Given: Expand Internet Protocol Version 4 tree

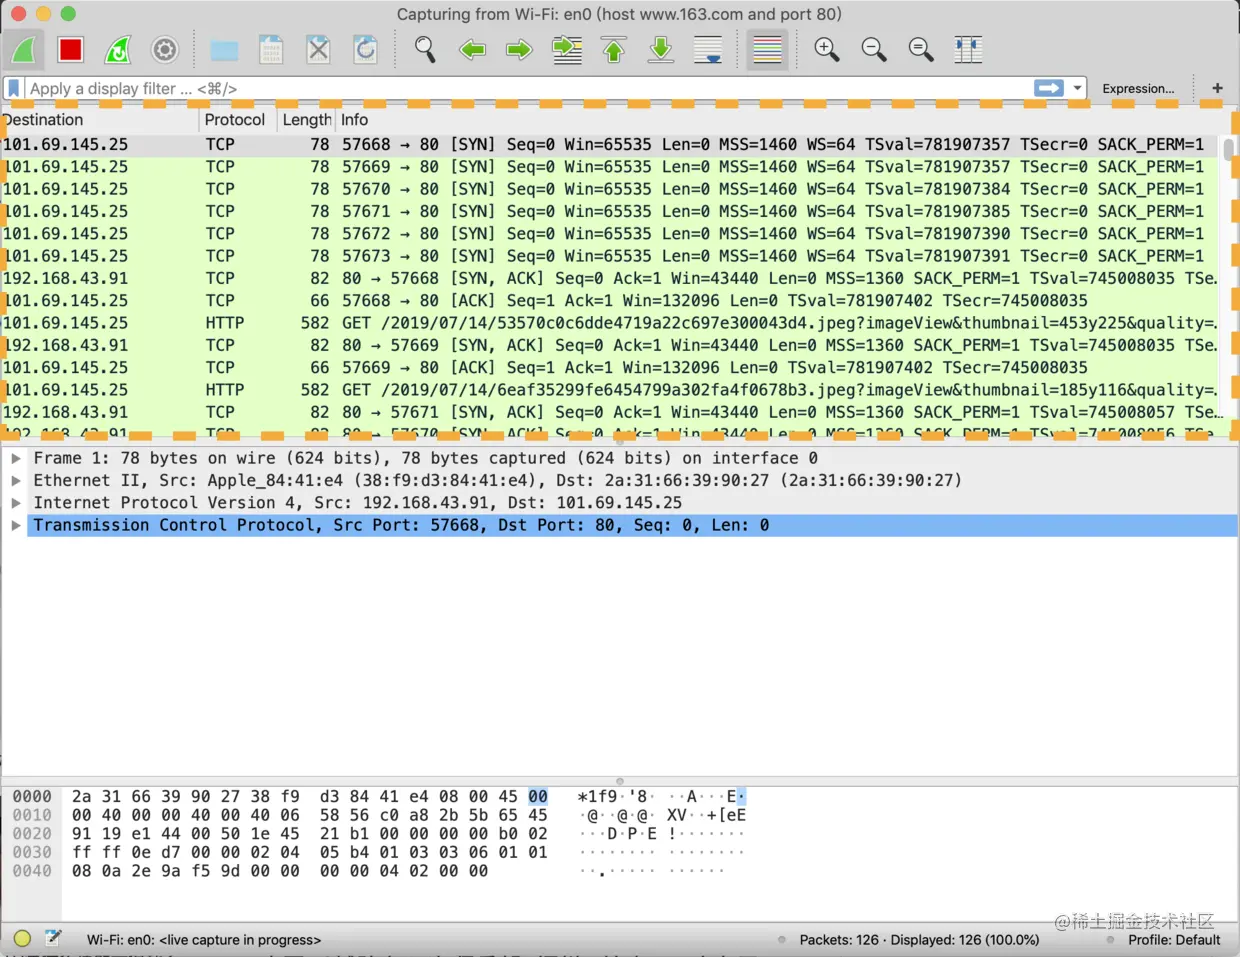Looking at the screenshot, I should pos(16,503).
